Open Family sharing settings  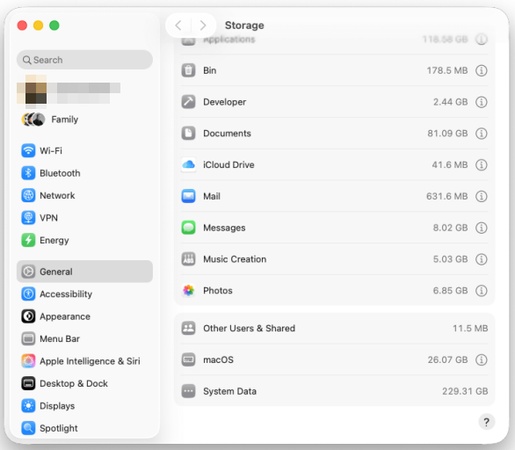click(85, 119)
